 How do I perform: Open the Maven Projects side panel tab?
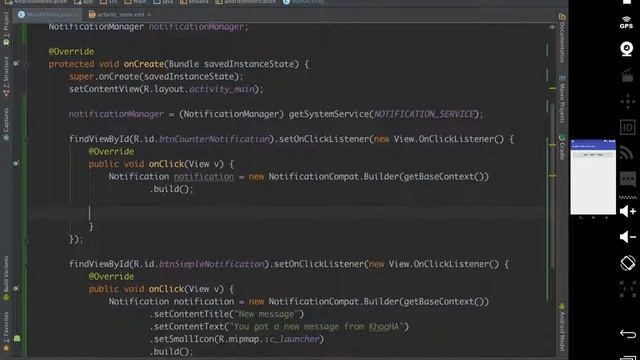point(562,99)
